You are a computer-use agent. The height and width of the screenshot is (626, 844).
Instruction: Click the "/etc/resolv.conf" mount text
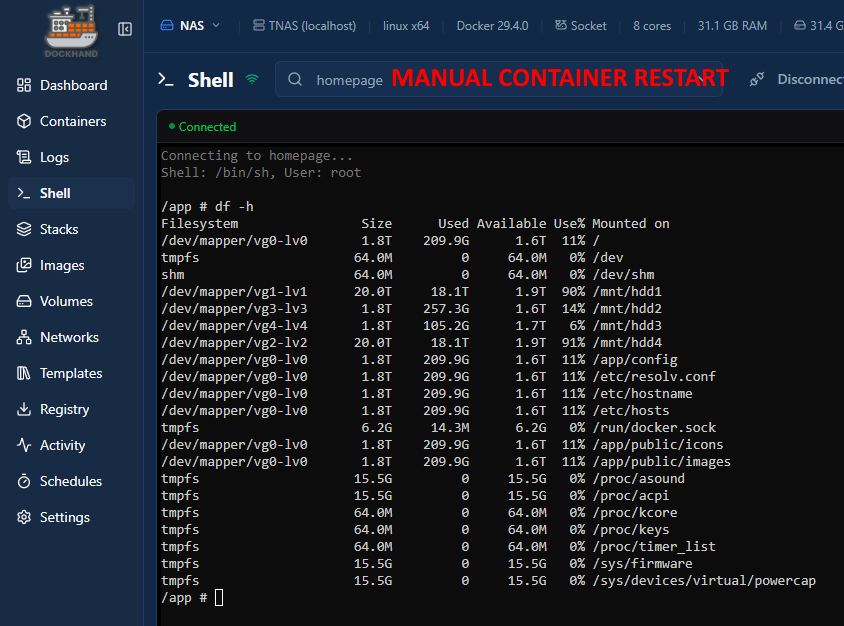[x=654, y=377]
